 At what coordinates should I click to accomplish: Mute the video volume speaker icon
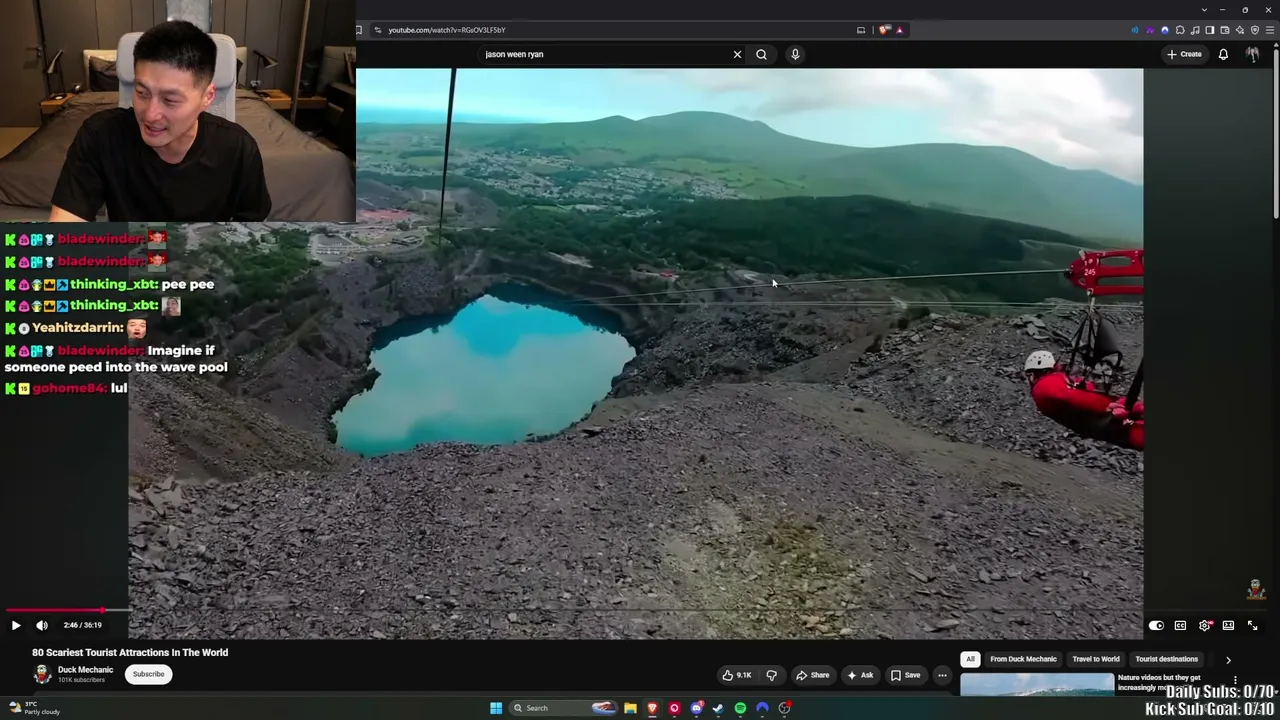point(42,625)
